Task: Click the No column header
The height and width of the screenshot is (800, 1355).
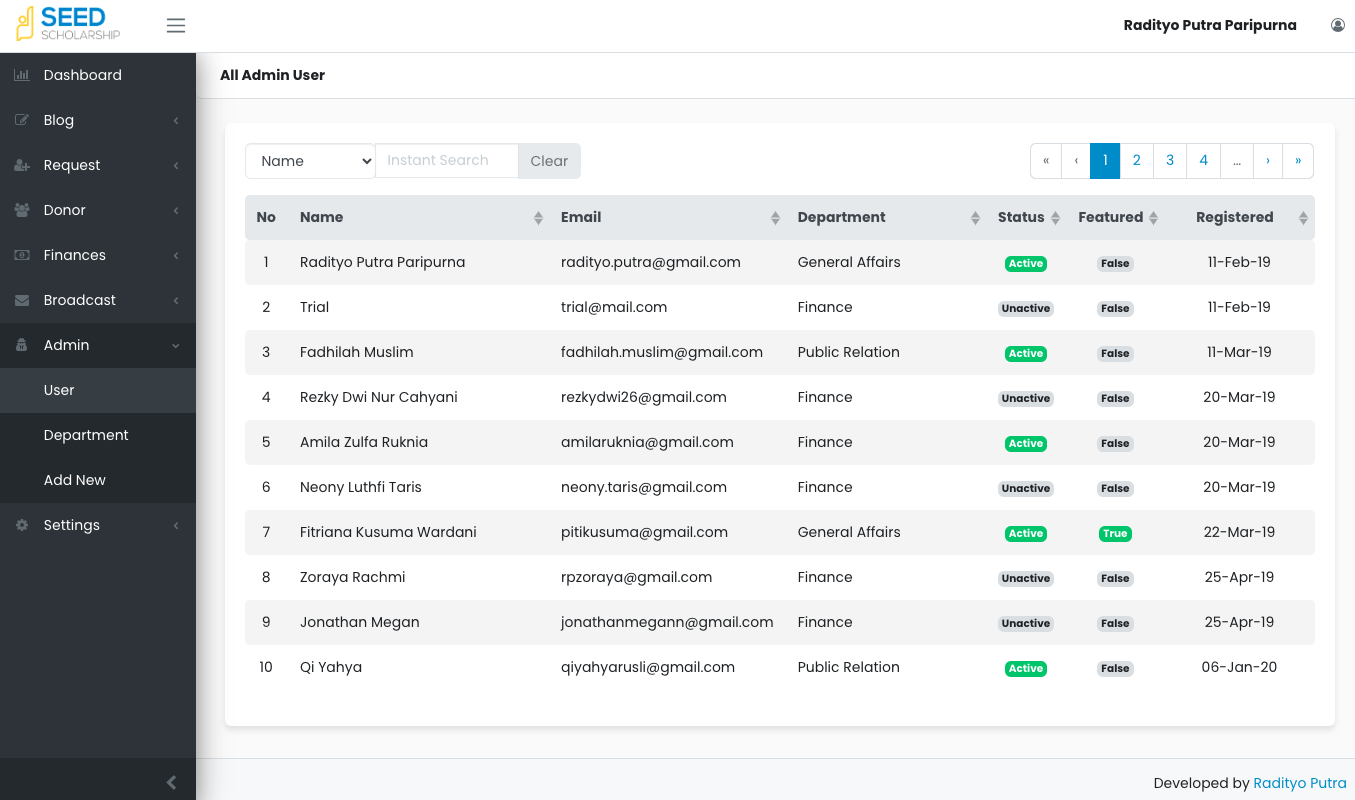Action: 266,217
